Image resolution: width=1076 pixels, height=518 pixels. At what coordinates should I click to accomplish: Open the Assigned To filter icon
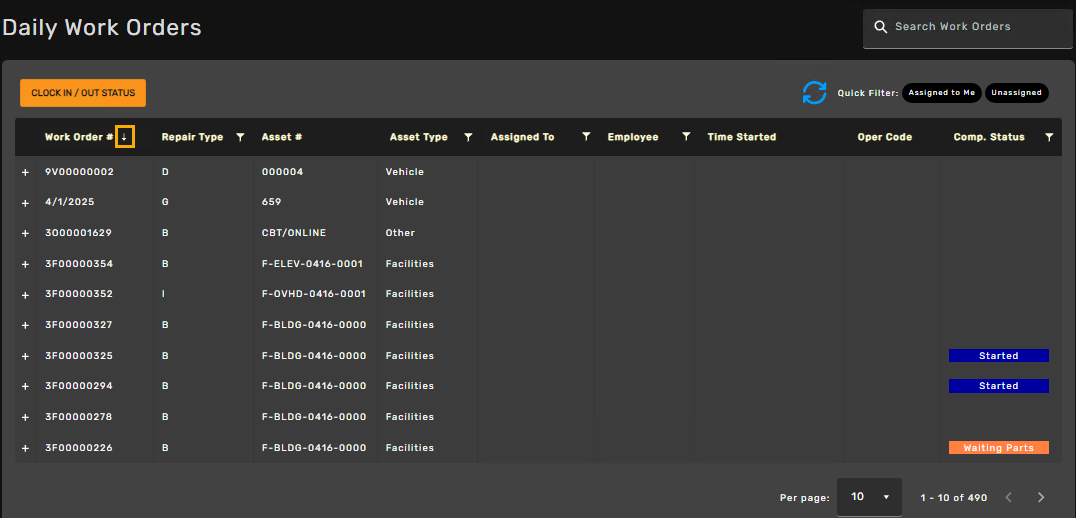point(586,137)
